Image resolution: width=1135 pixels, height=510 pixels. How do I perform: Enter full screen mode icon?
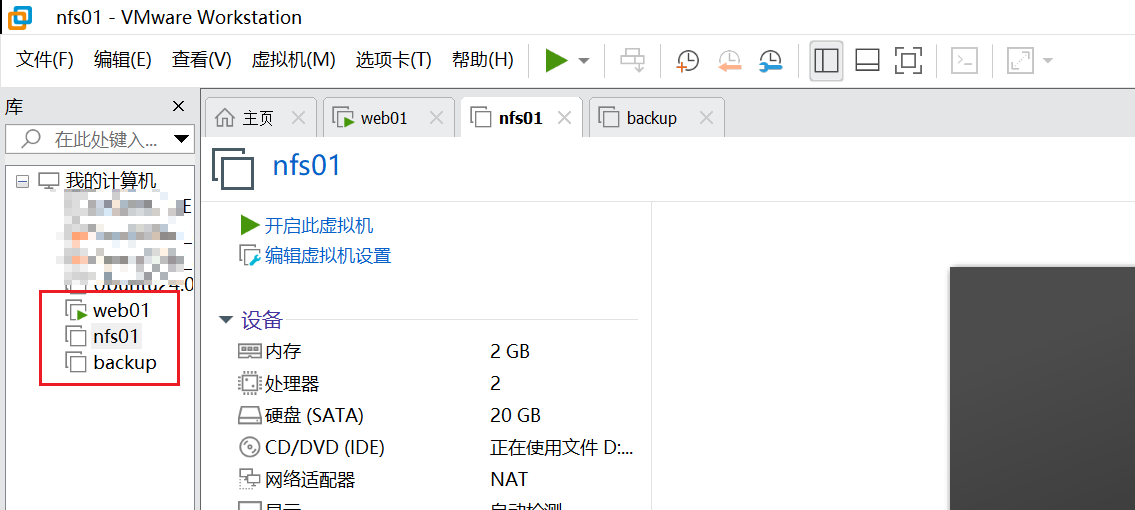pos(908,61)
